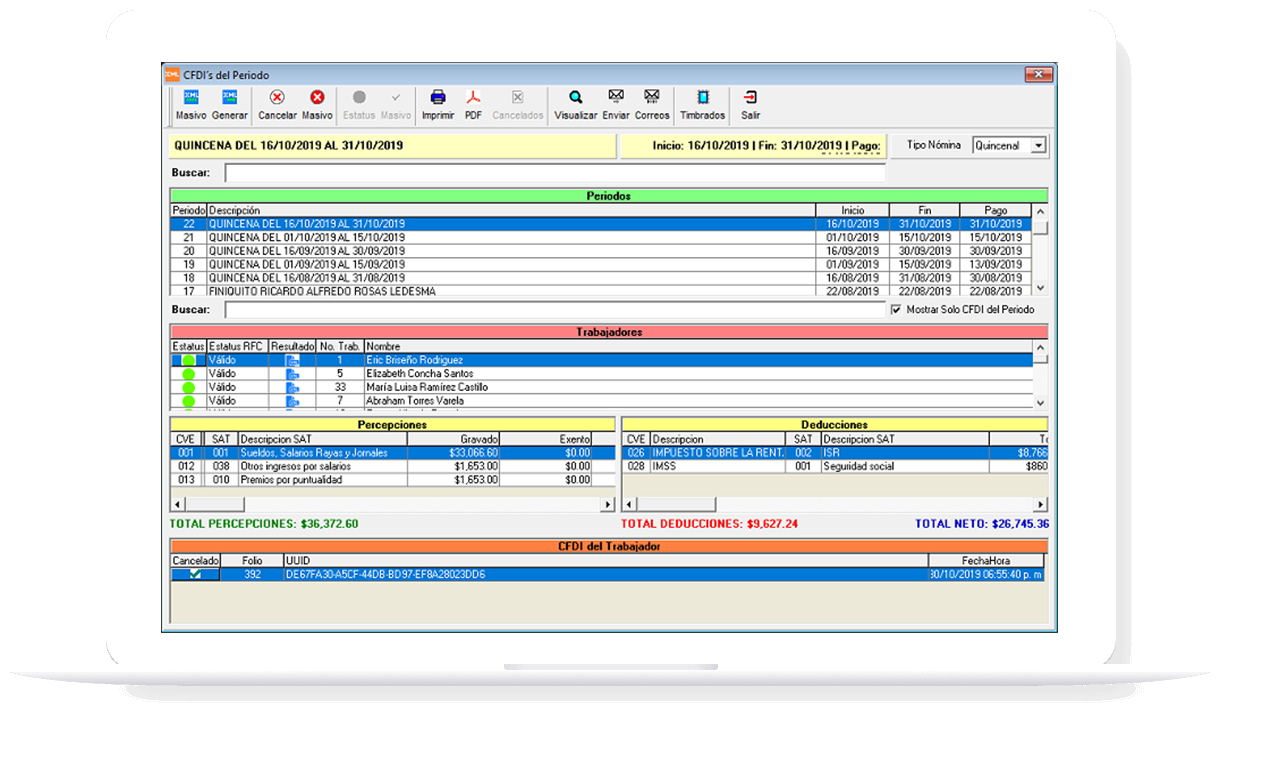The height and width of the screenshot is (767, 1275).
Task: Click the Periodos list scroll-up arrow
Action: point(1040,211)
